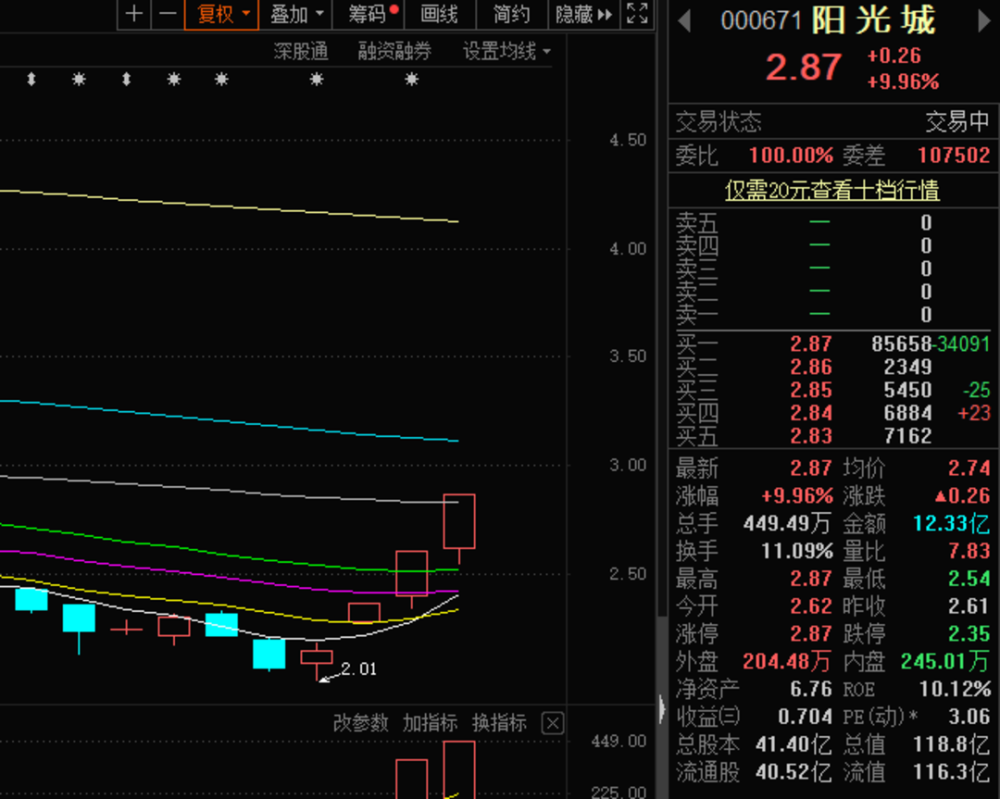This screenshot has height=799, width=1000.
Task: Open the 融资融券 tab
Action: [395, 51]
